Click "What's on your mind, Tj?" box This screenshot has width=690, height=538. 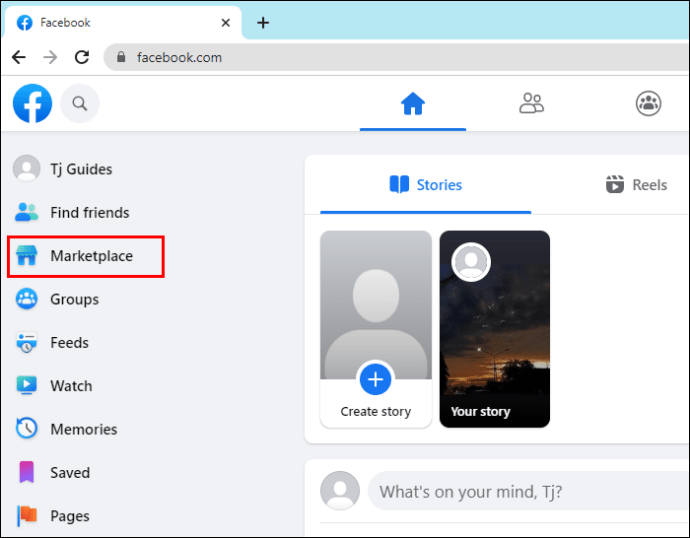[528, 491]
